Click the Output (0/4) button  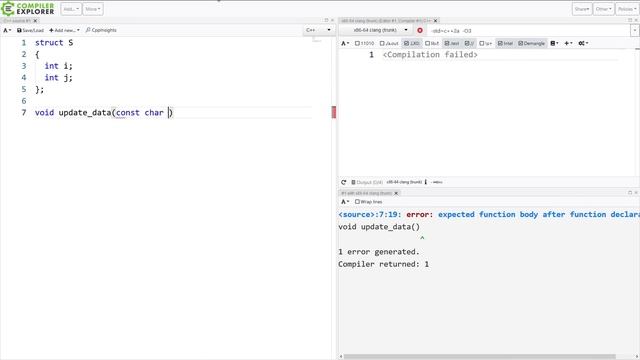coord(367,182)
